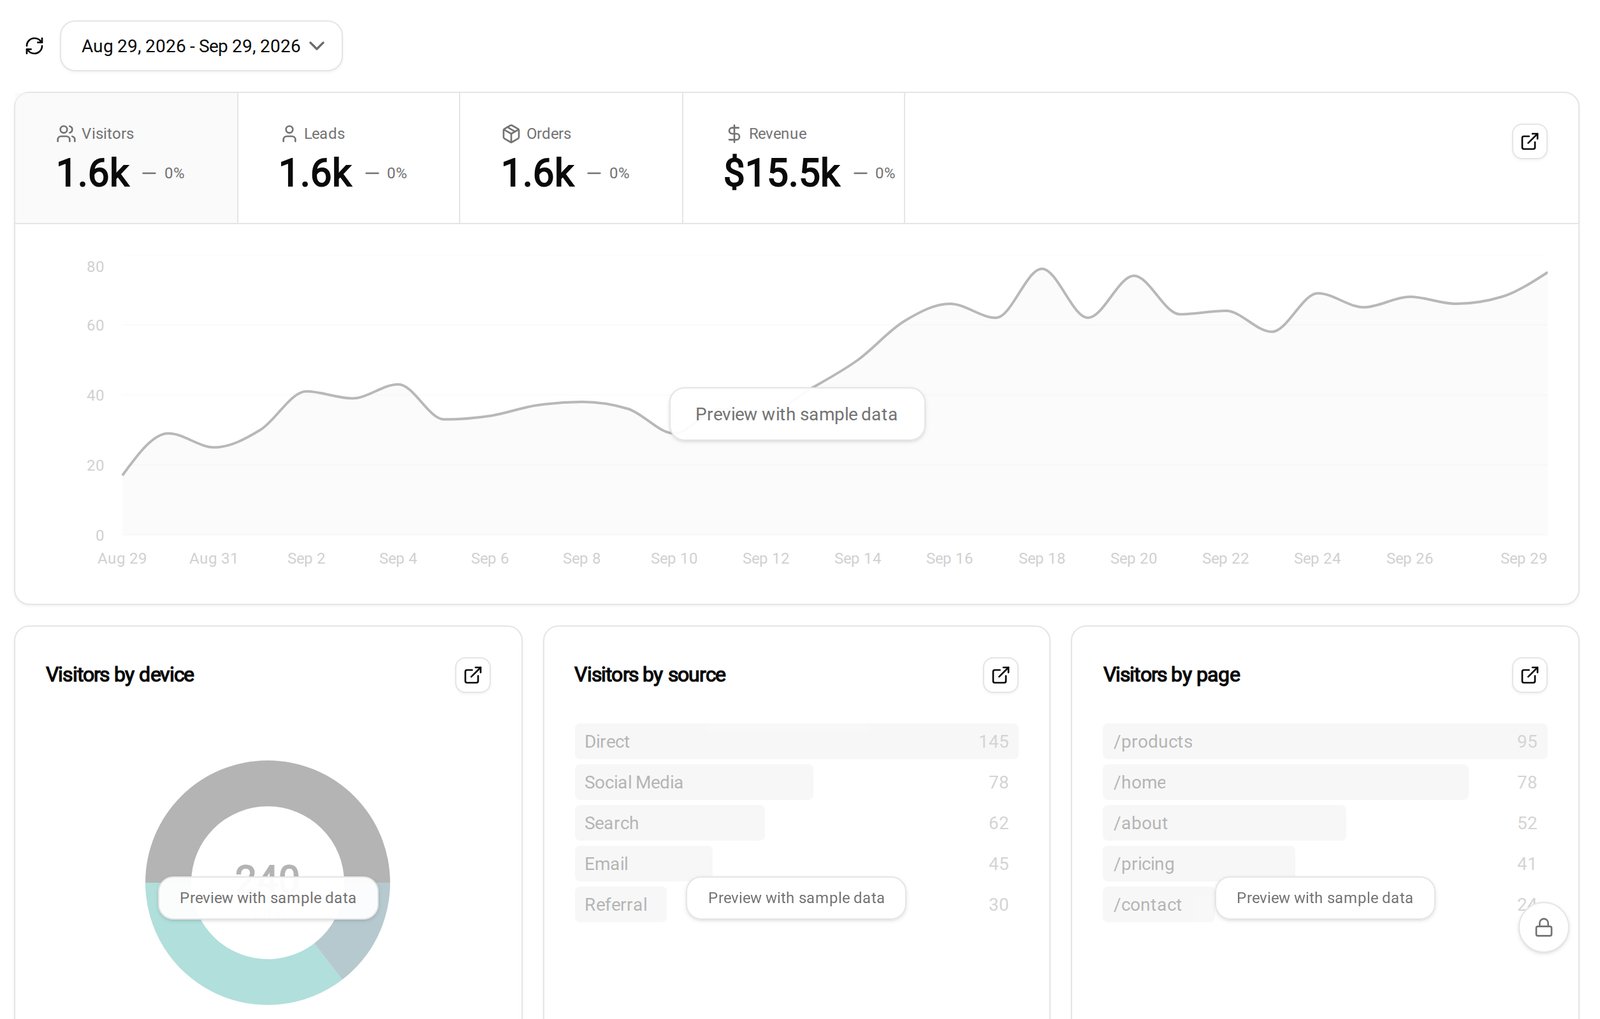Viewport: 1600px width, 1019px height.
Task: Click the chart's Preview with sample data badge
Action: [x=797, y=414]
